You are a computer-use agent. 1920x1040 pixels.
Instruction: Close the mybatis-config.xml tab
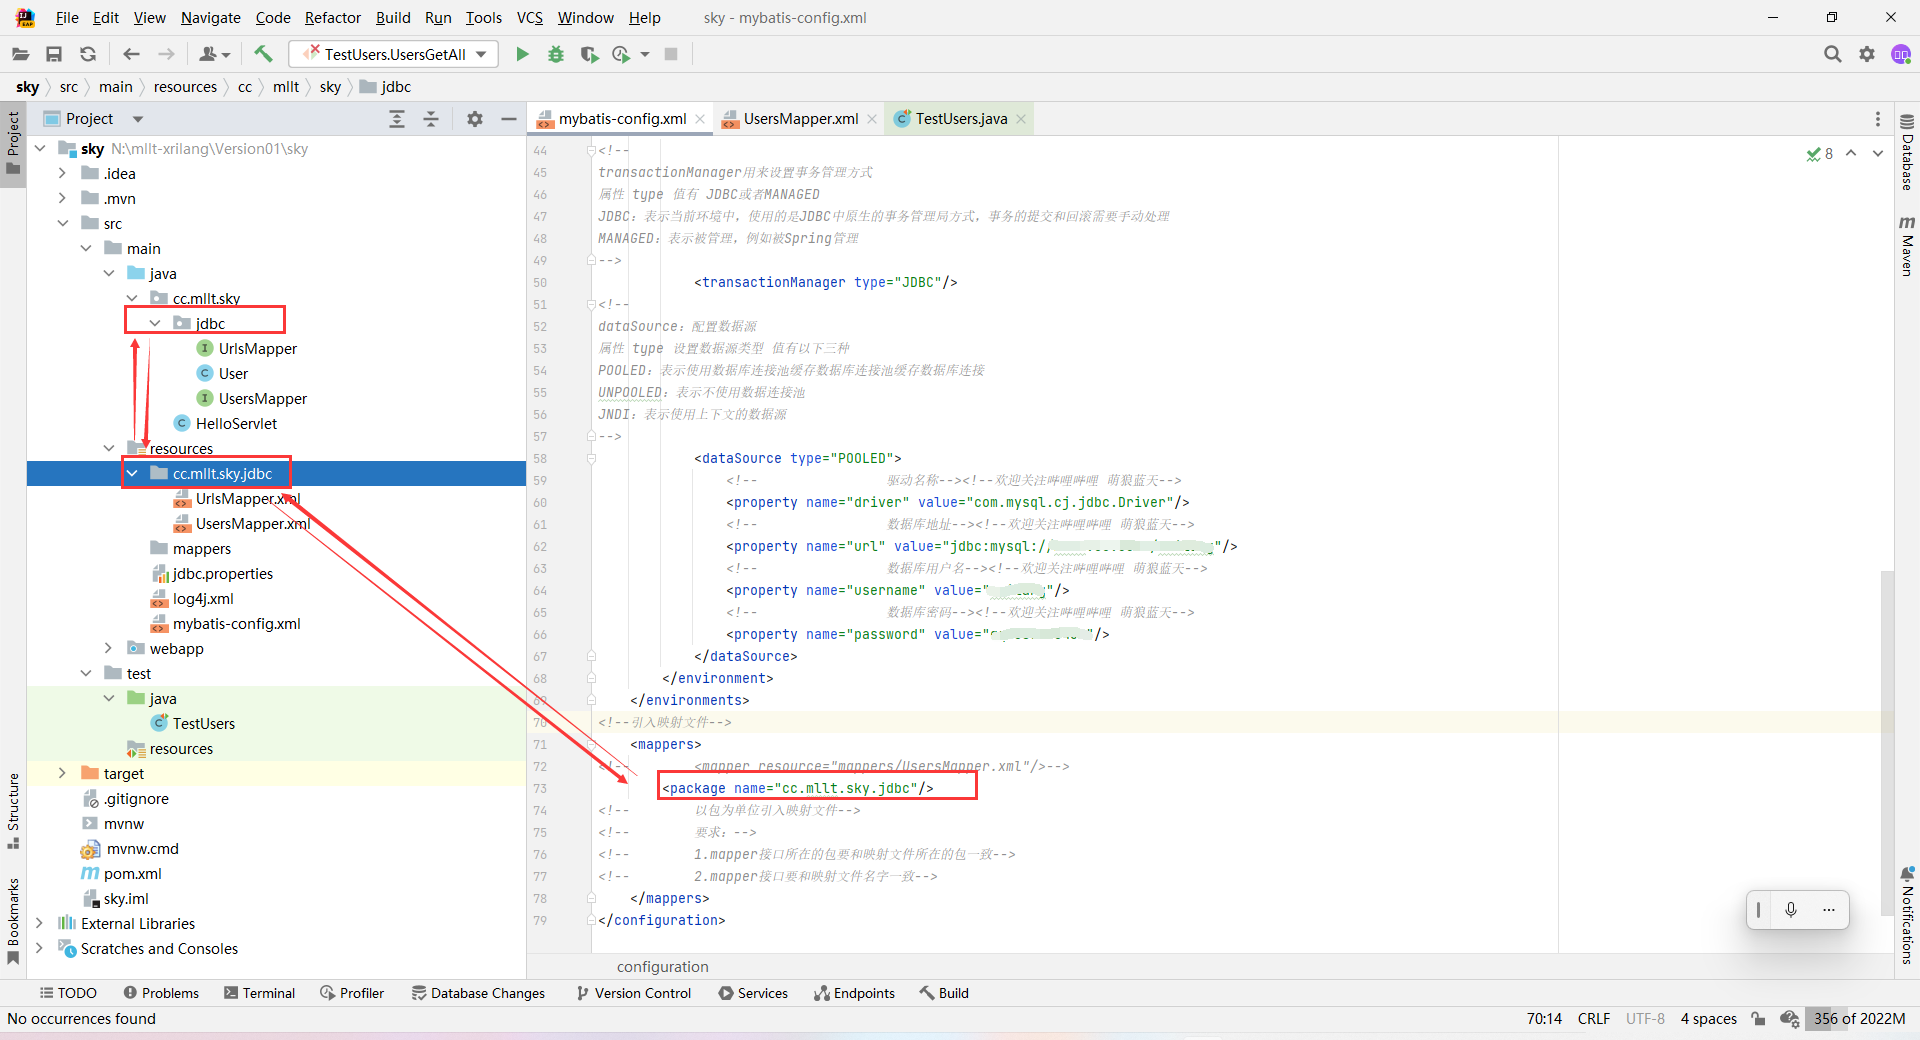coord(700,119)
